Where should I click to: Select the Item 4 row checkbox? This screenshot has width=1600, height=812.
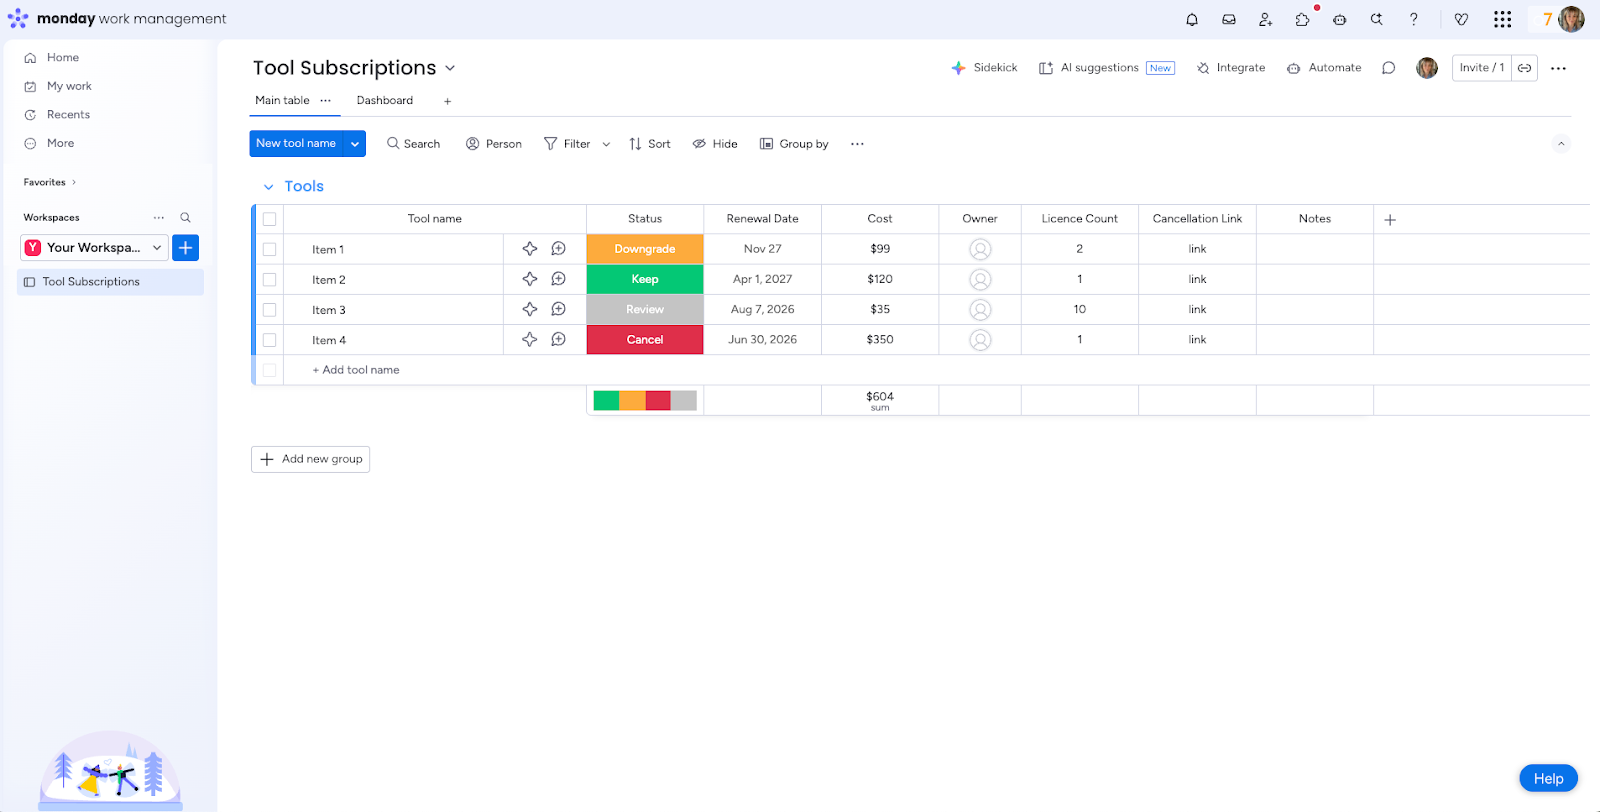270,340
